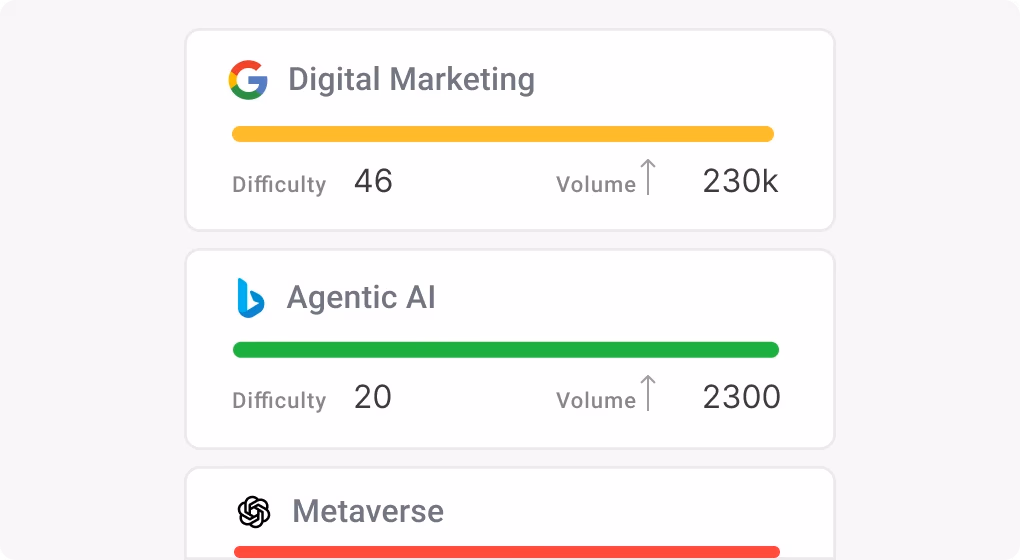Click the red Metaverse difficulty bar
Screen dimensions: 1020x560
pos(506,552)
